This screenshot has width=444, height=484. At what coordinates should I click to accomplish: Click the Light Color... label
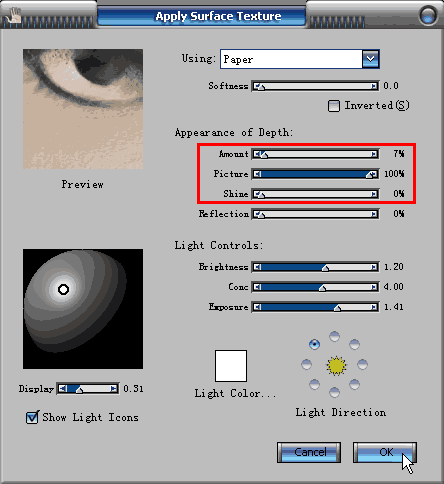coord(235,394)
